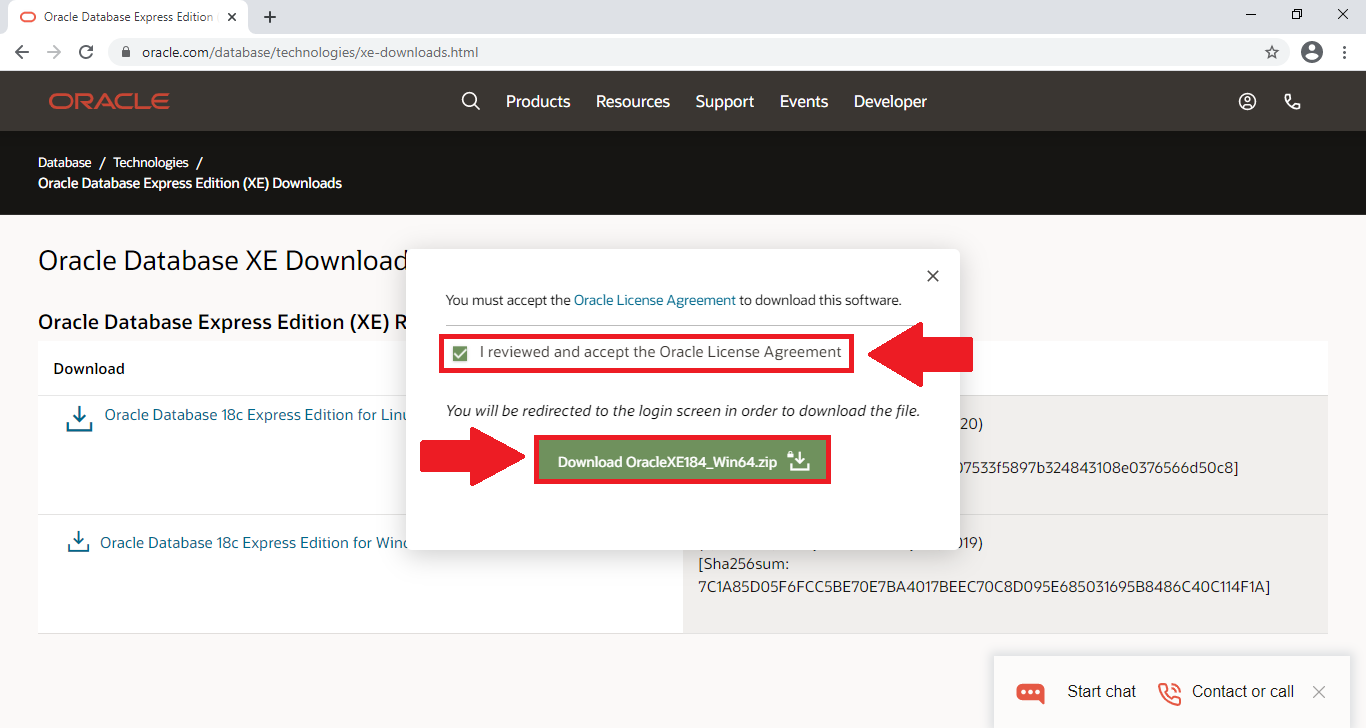Bookmark this page with the star icon
Image resolution: width=1366 pixels, height=728 pixels.
pyautogui.click(x=1272, y=52)
